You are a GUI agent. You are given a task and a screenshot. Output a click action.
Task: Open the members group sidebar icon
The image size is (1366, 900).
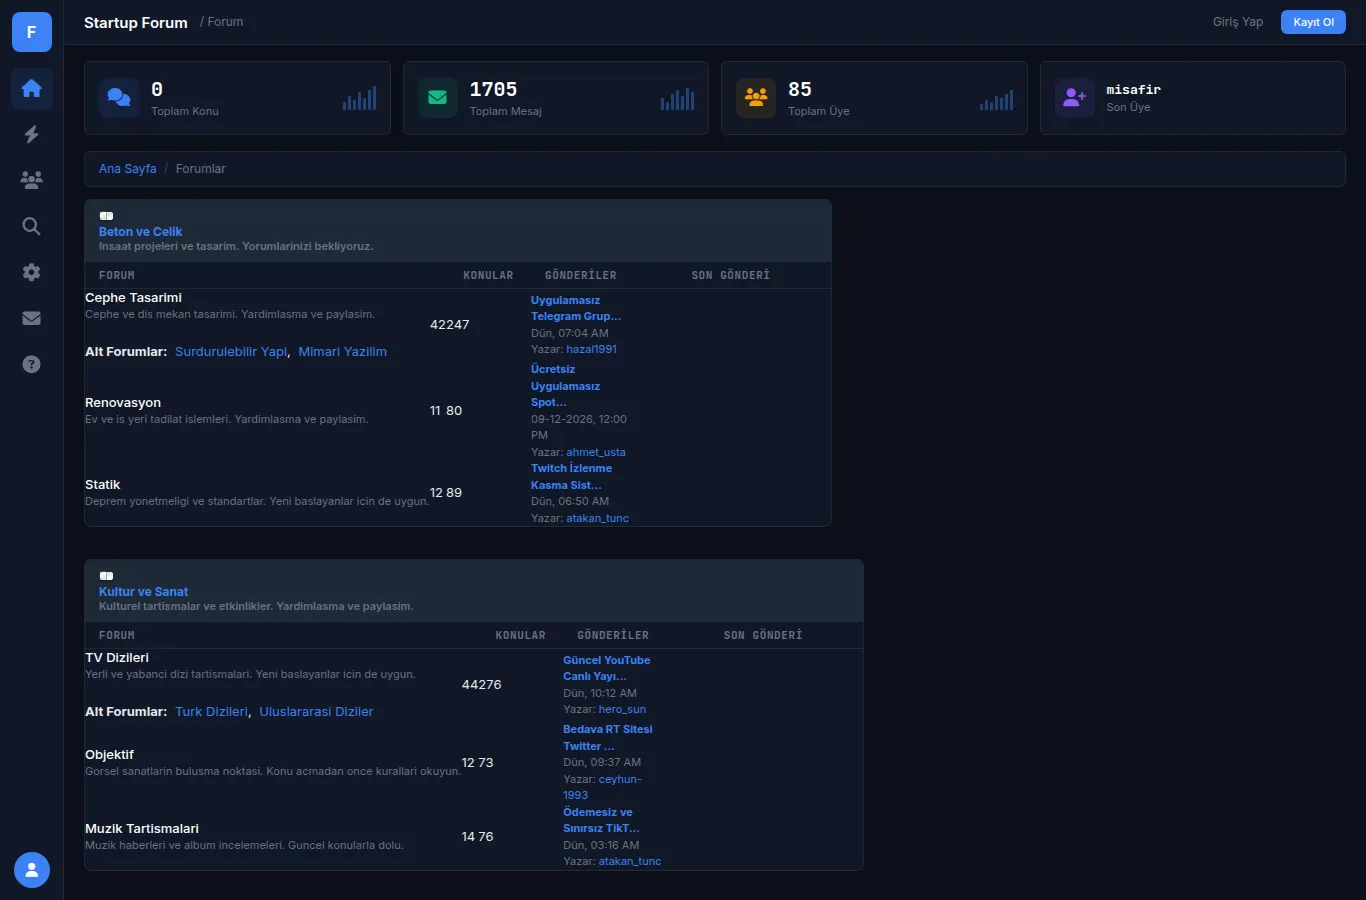tap(31, 180)
